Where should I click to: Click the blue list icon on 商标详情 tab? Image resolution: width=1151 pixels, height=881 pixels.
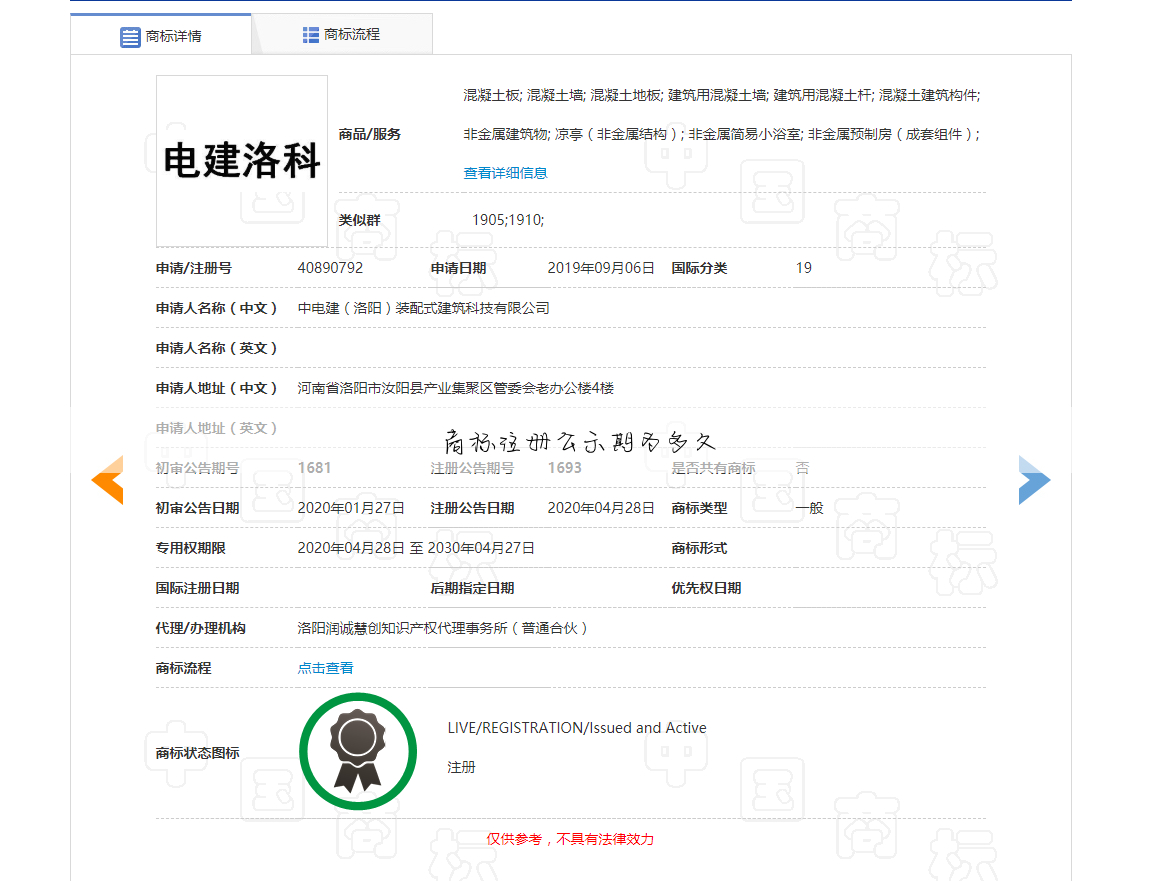click(130, 37)
